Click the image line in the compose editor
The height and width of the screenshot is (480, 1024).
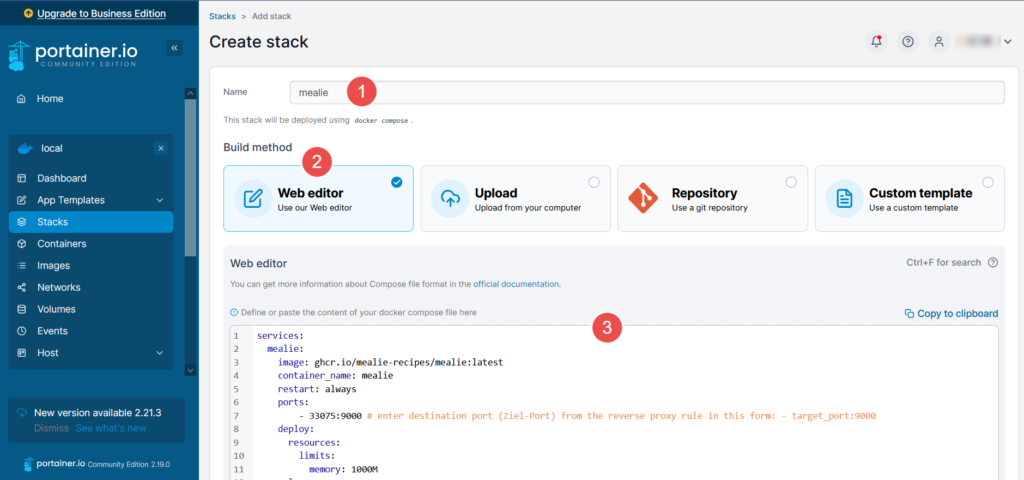[x=390, y=362]
